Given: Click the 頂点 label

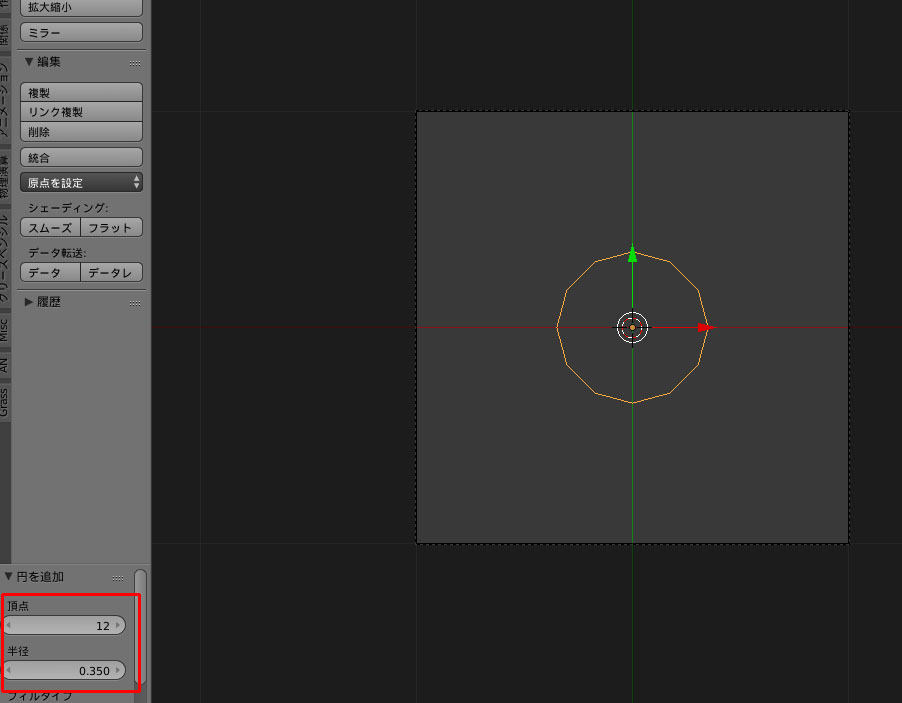Looking at the screenshot, I should pyautogui.click(x=18, y=606).
